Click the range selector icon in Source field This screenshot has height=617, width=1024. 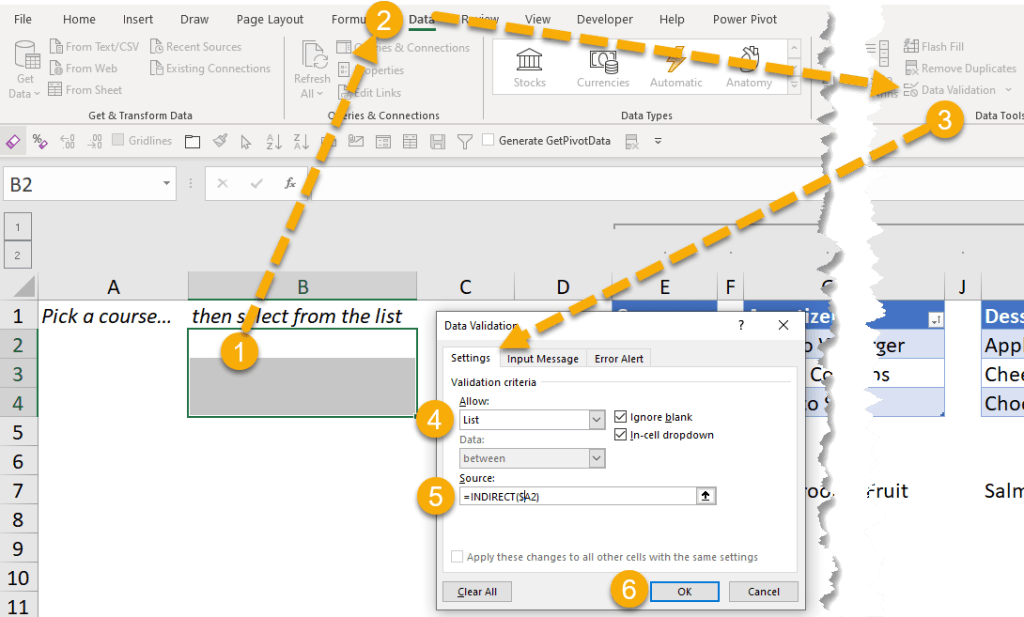[x=706, y=496]
